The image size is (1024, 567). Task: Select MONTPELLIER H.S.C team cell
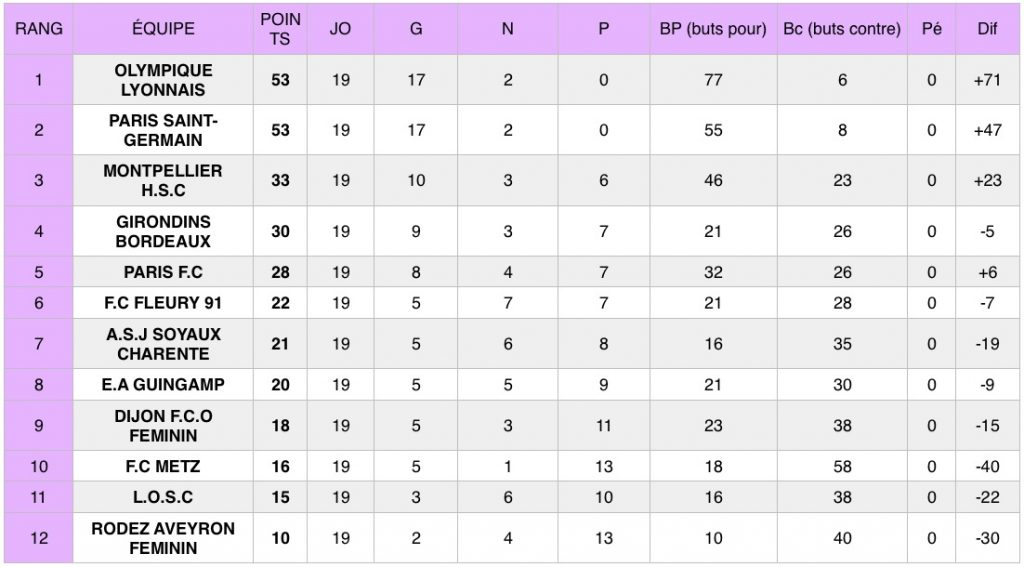click(163, 180)
